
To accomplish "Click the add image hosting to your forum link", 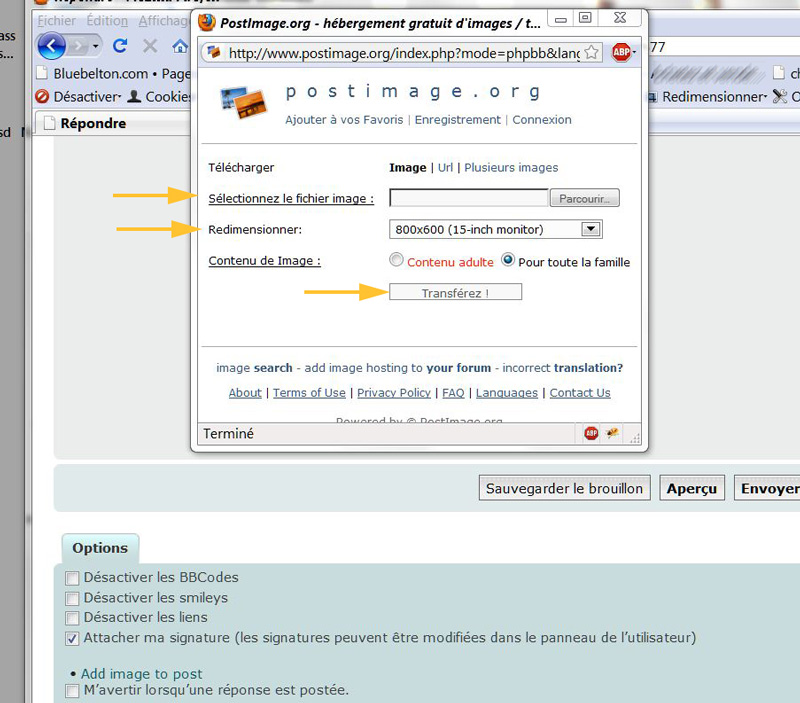I will click(397, 368).
